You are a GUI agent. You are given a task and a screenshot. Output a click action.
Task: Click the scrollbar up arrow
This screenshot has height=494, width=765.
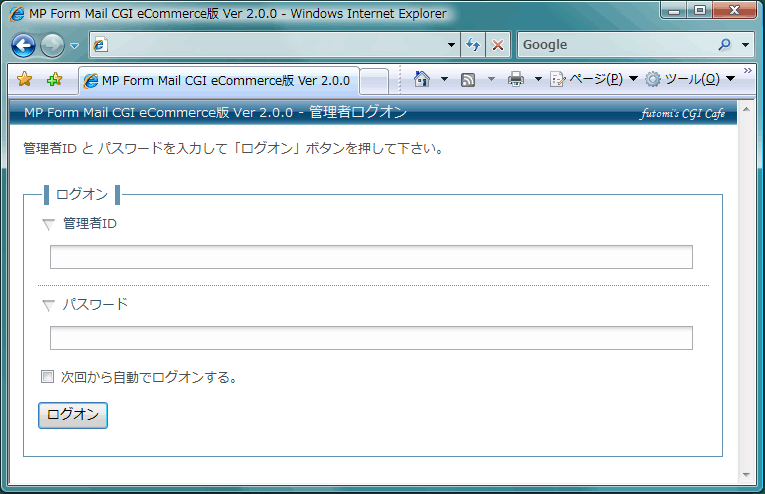746,110
